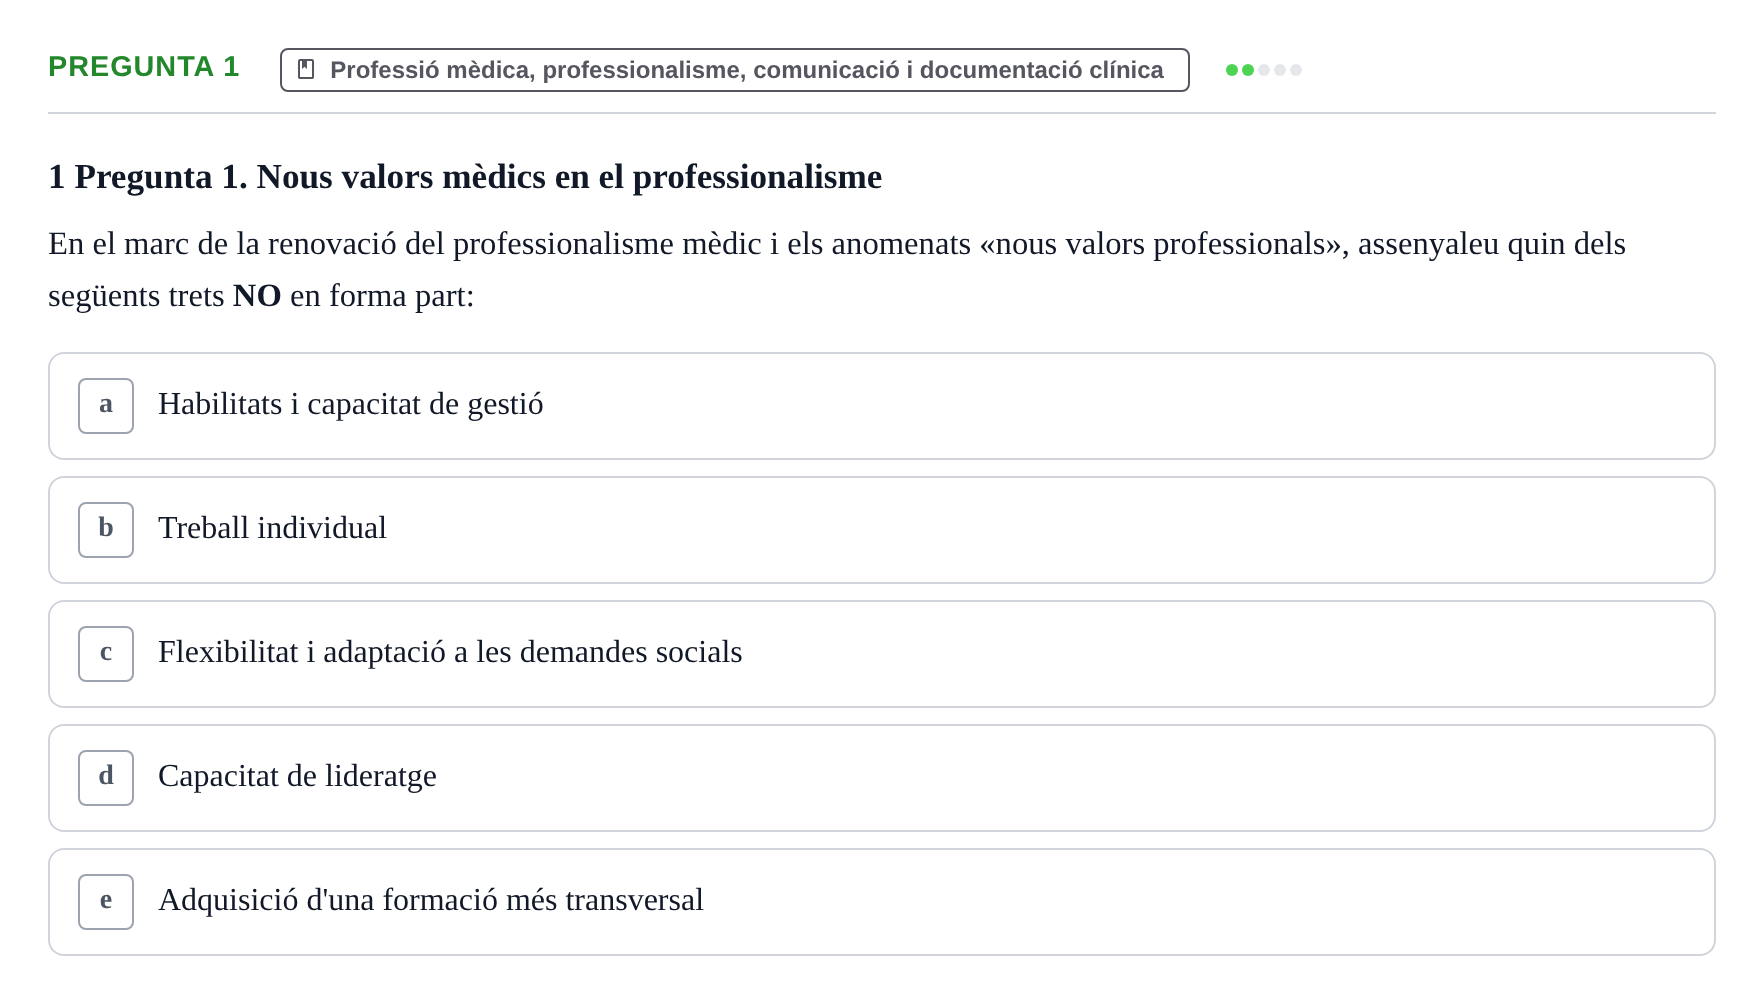Click the bookmark icon in the topic tag

(306, 69)
